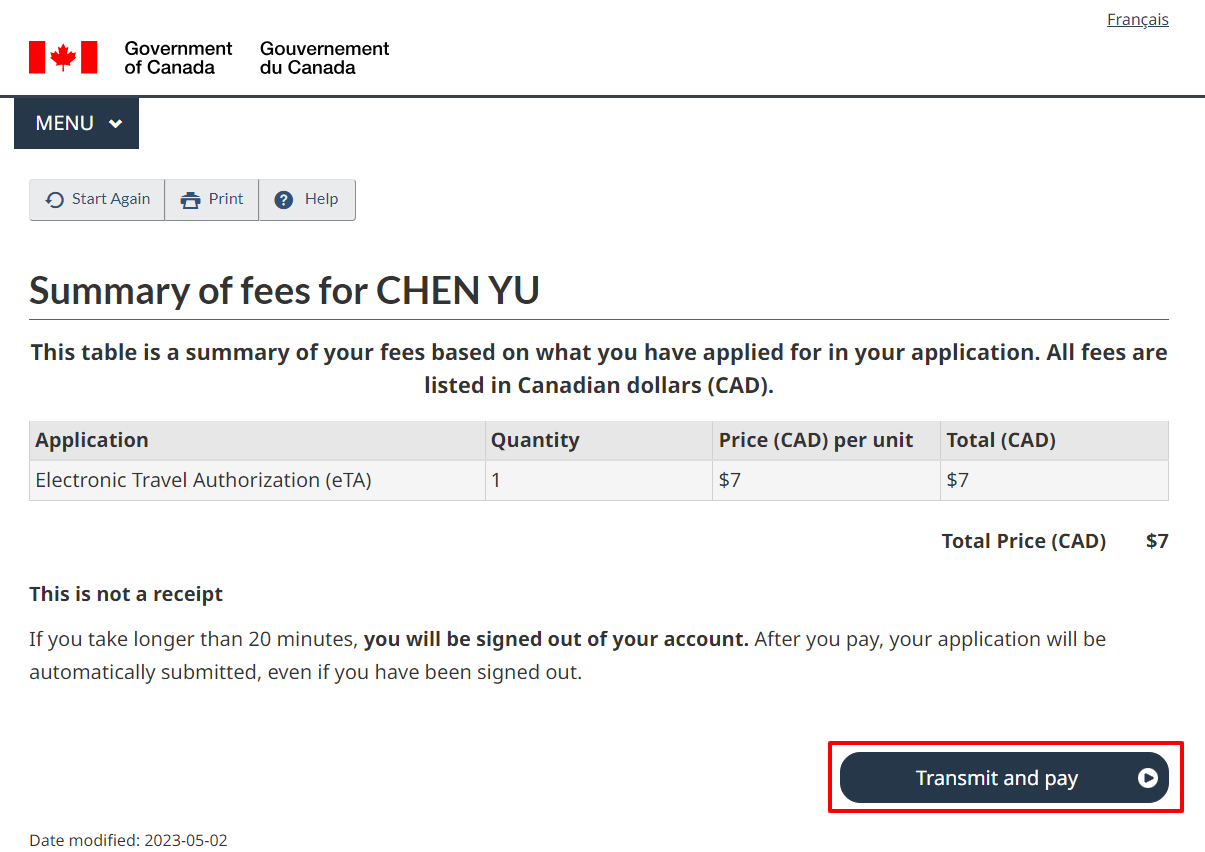Click the question mark Help icon
Image resolution: width=1205 pixels, height=852 pixels.
click(284, 200)
